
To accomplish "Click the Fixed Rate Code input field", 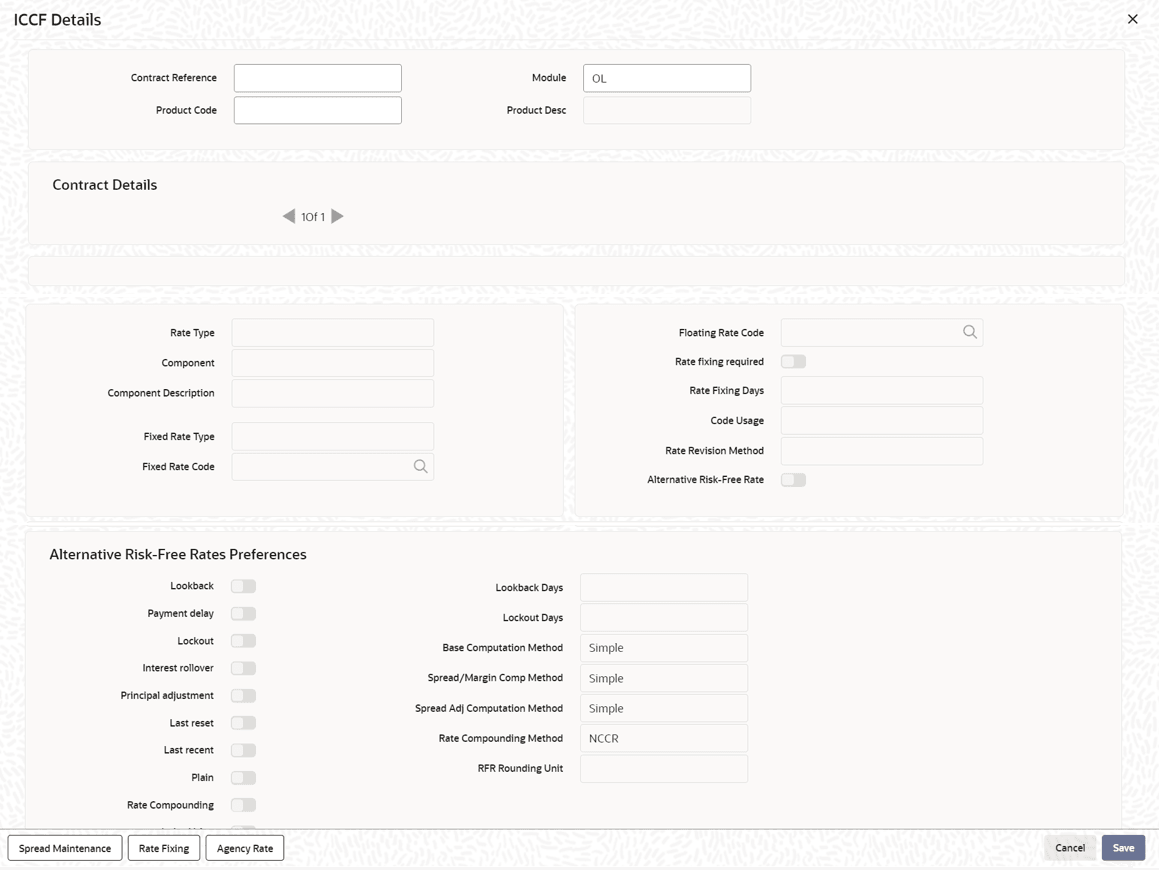I will [333, 466].
